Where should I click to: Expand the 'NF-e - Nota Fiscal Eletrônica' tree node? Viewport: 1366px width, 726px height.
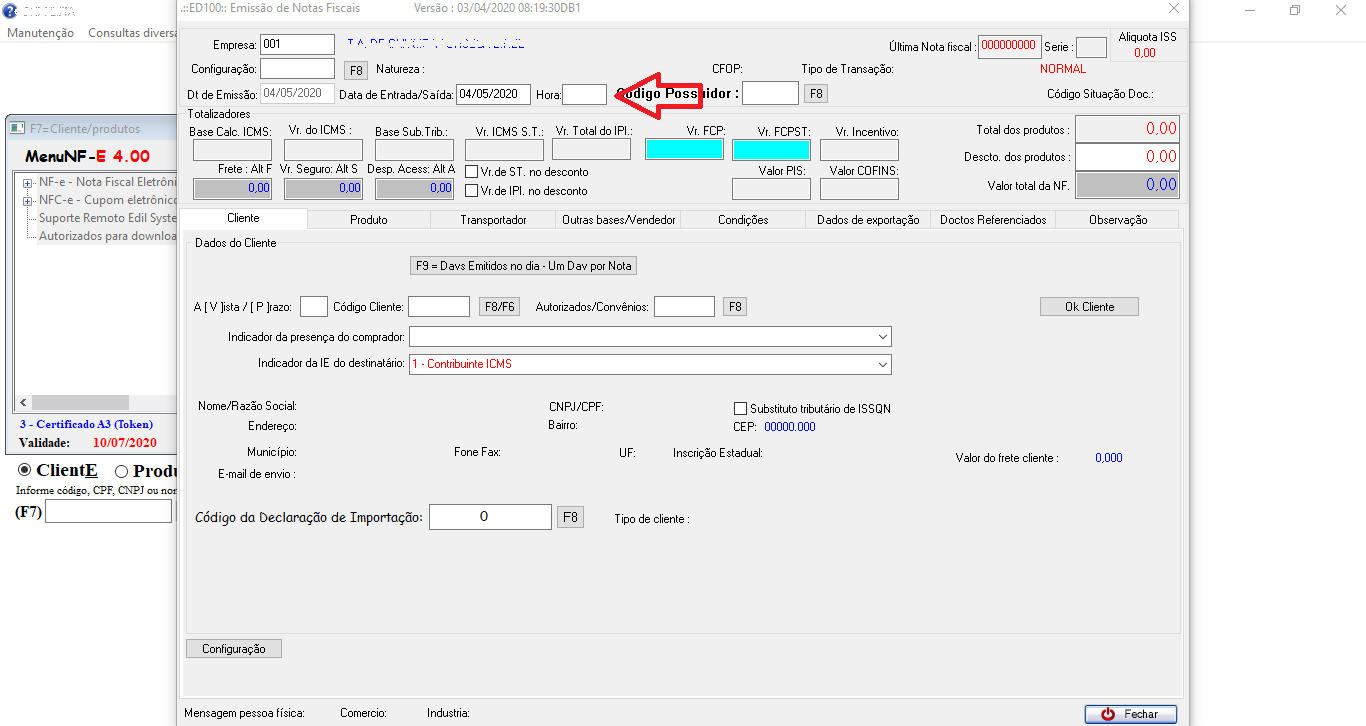(27, 183)
